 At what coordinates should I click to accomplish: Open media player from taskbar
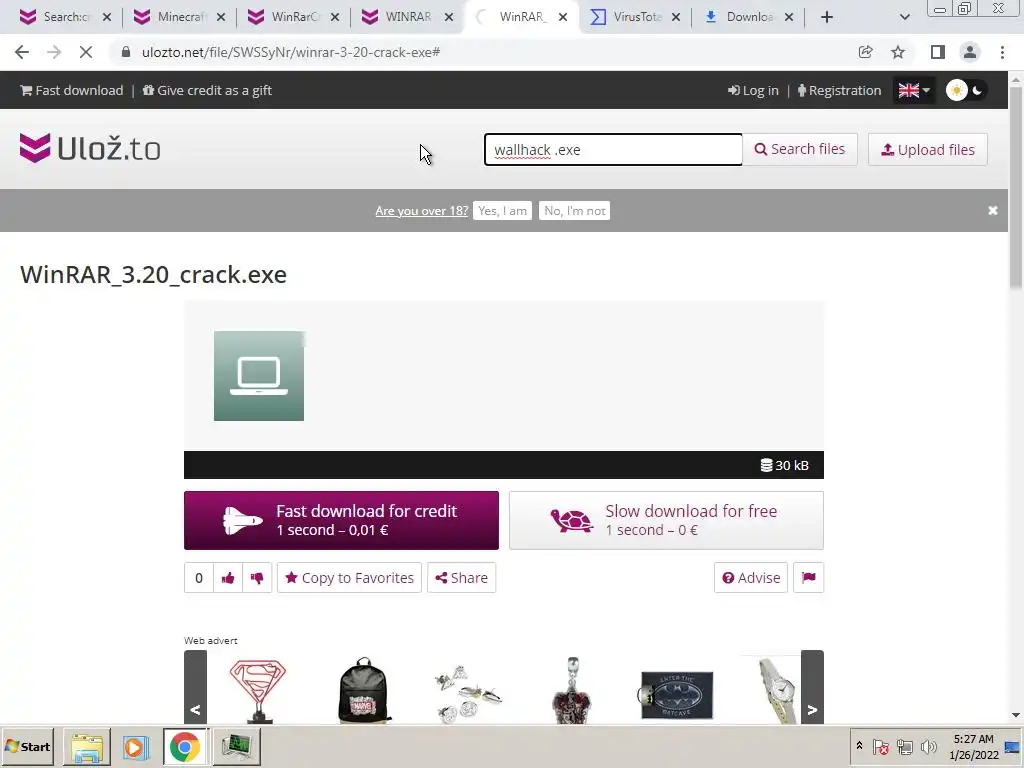tap(136, 746)
